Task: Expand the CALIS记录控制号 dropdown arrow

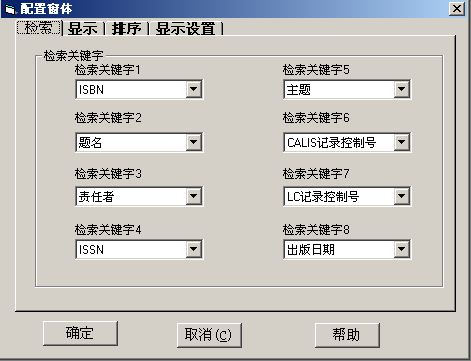Action: 402,143
